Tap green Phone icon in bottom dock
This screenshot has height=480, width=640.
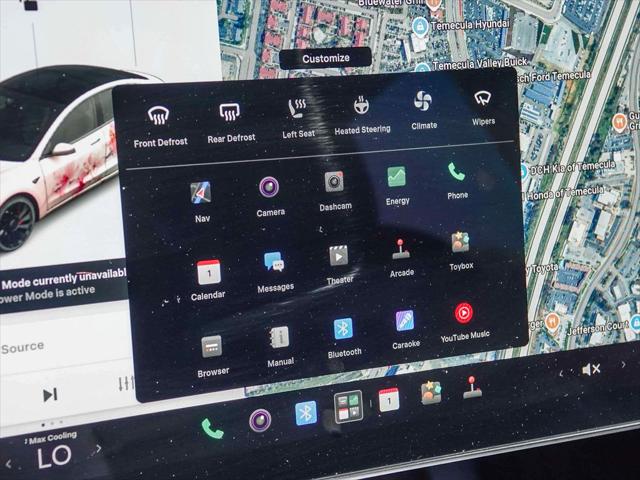(x=213, y=429)
